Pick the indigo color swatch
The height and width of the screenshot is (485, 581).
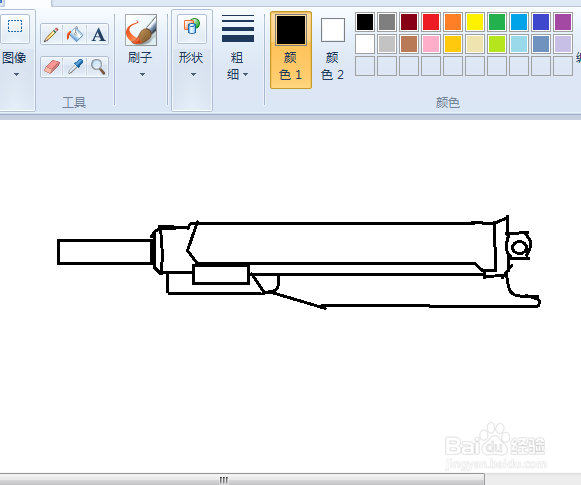click(x=541, y=22)
